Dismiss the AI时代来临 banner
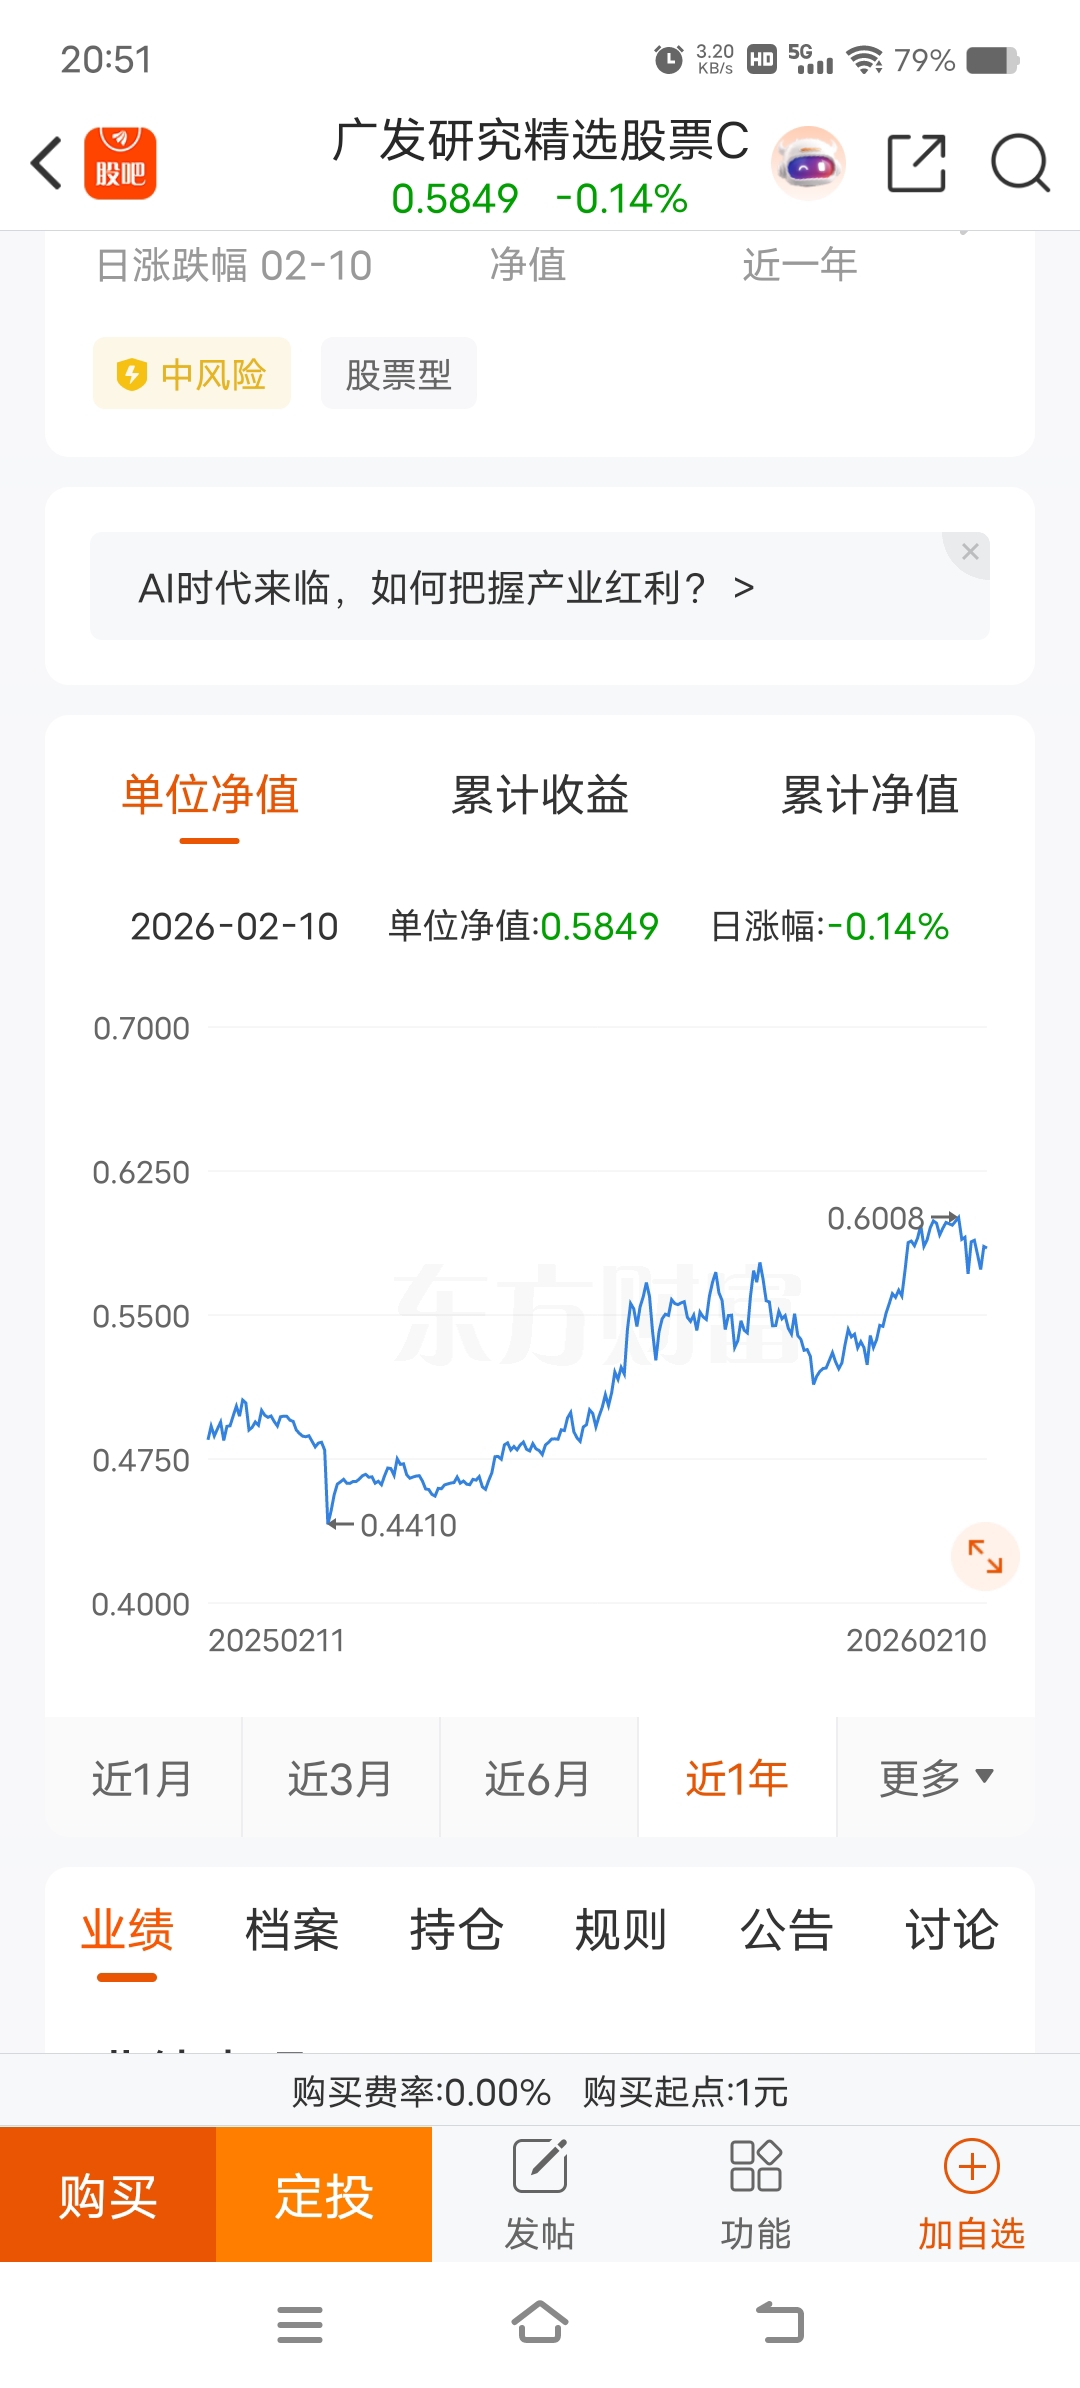 969,552
